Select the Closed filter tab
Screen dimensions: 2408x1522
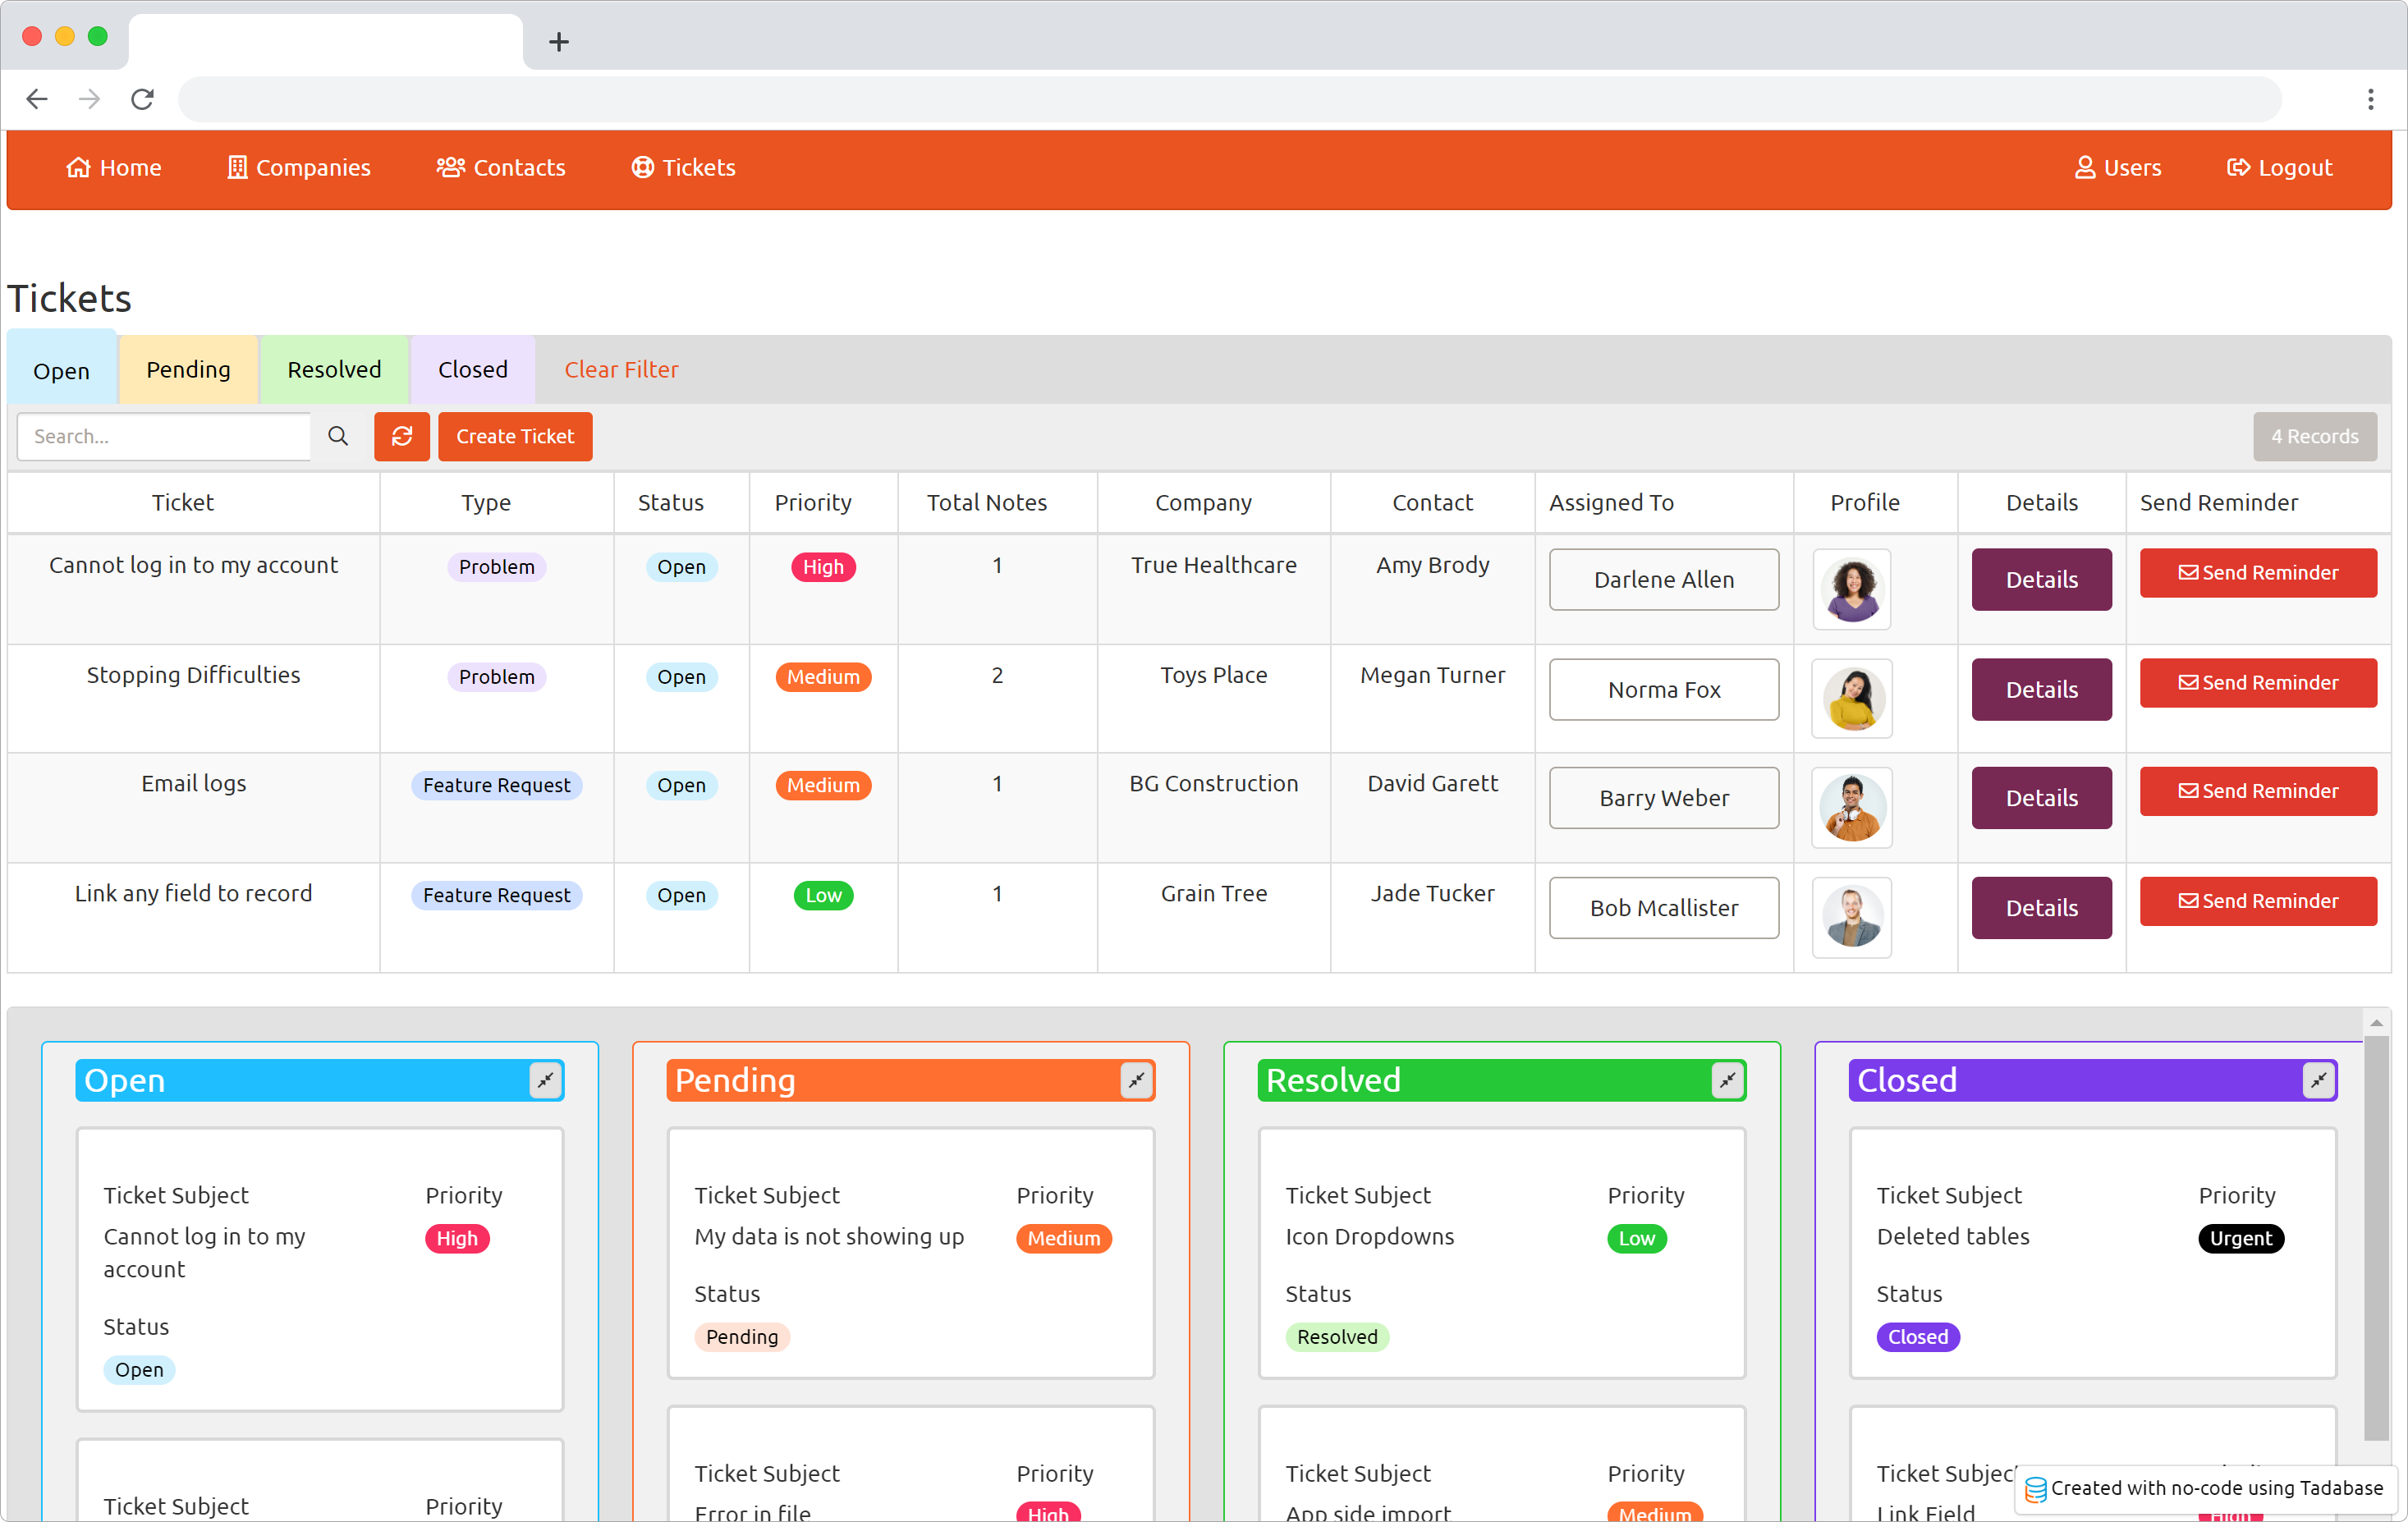click(472, 370)
